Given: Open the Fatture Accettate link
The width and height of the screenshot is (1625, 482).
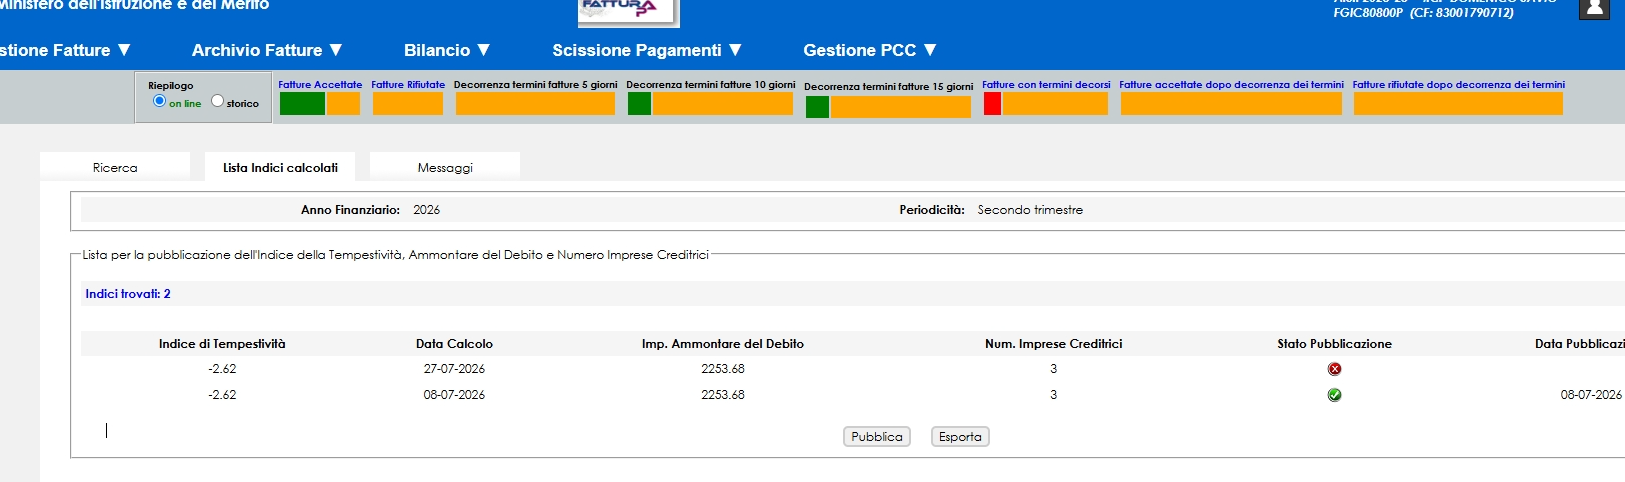Looking at the screenshot, I should [x=320, y=85].
